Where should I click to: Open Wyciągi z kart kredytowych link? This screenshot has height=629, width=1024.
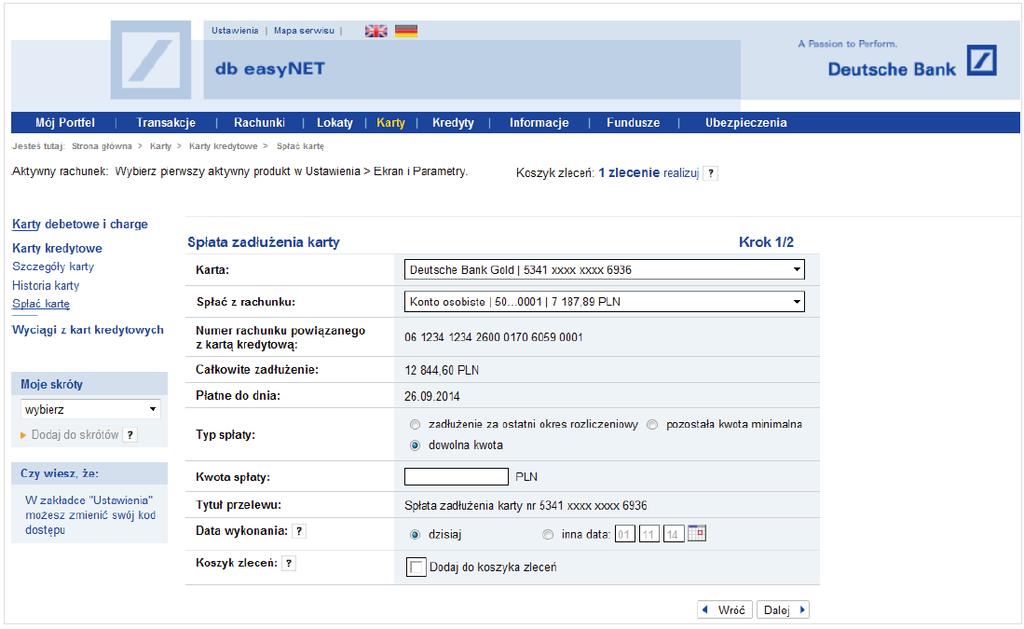88,330
